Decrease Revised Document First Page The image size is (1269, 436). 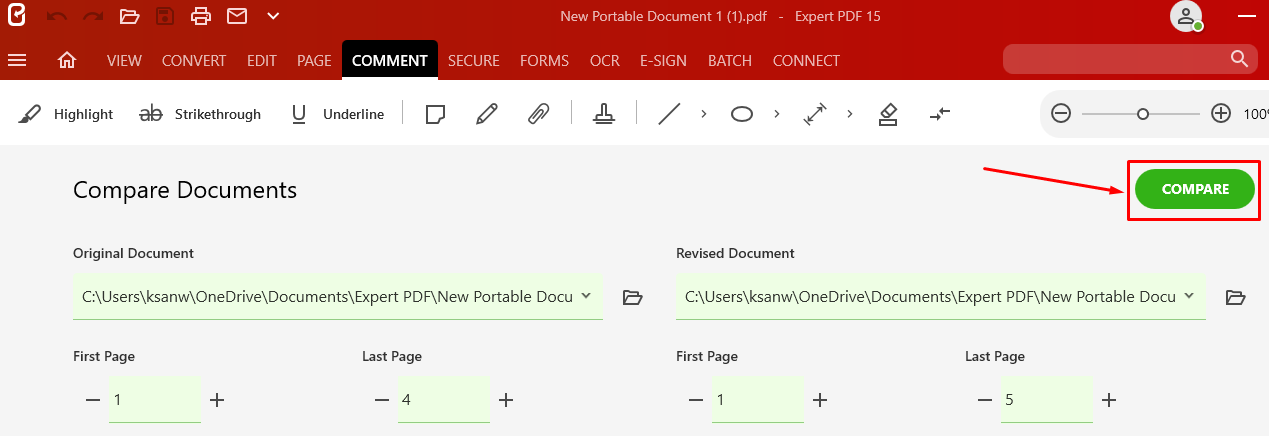point(696,400)
